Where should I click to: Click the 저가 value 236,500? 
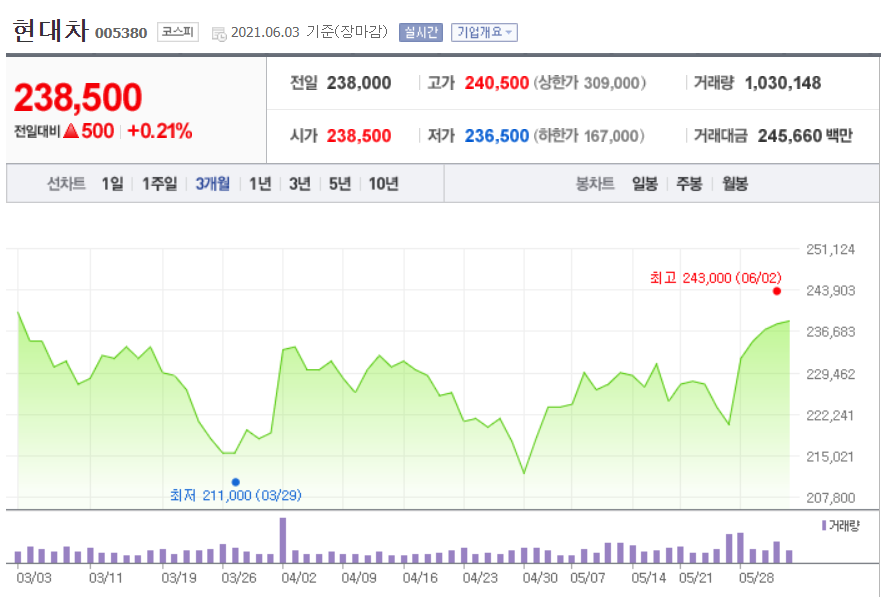pyautogui.click(x=497, y=135)
